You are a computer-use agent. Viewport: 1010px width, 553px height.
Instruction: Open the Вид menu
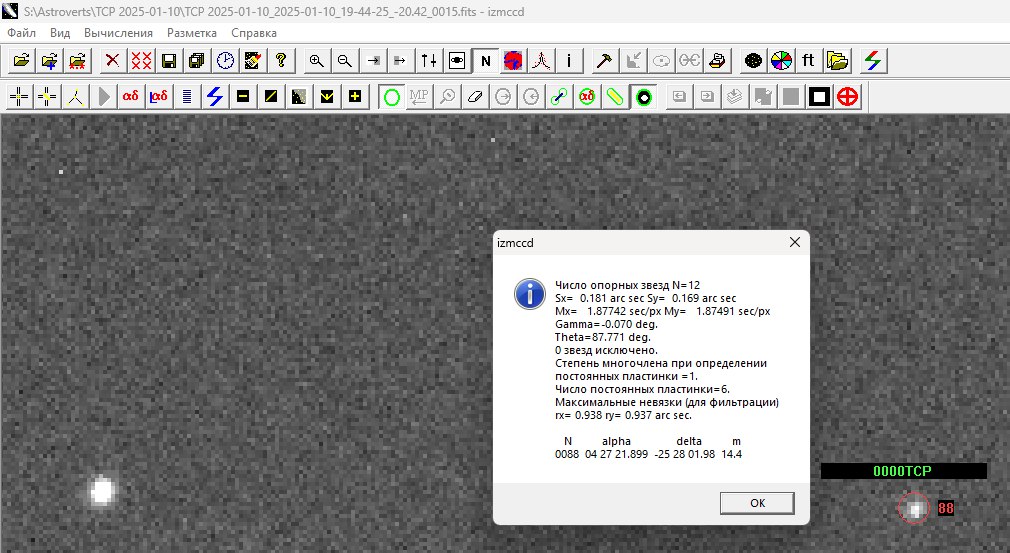pyautogui.click(x=60, y=33)
